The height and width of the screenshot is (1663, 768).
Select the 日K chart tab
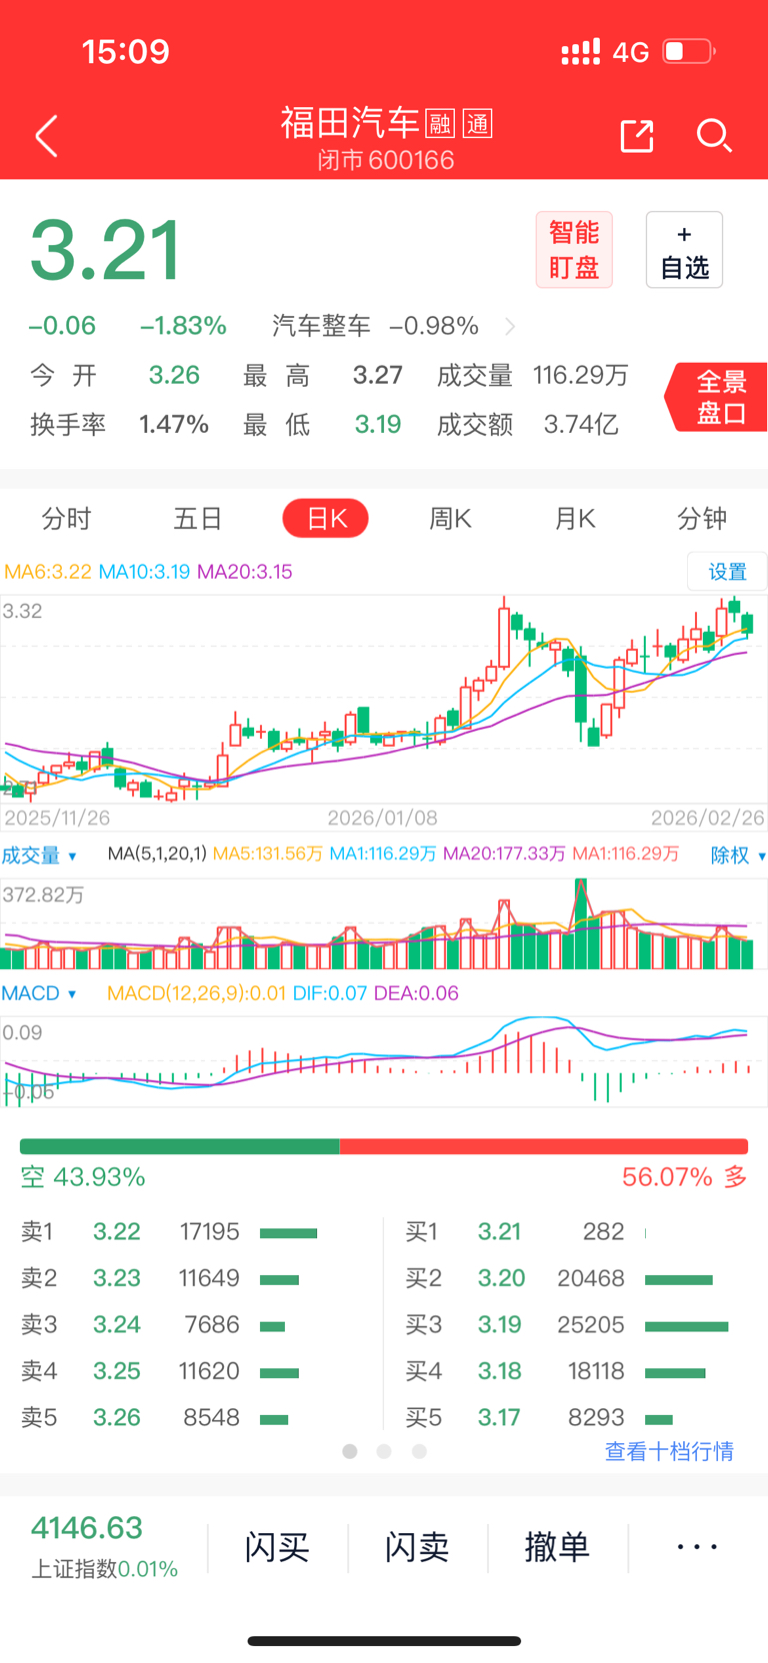point(326,518)
